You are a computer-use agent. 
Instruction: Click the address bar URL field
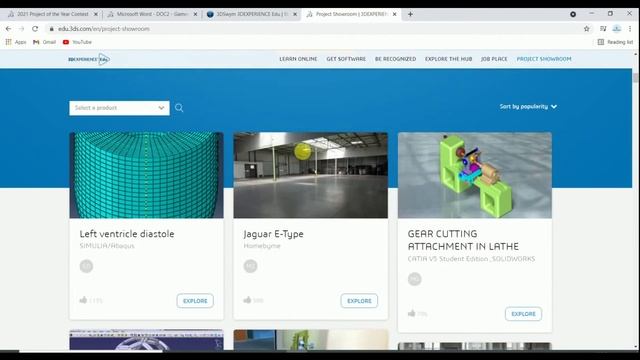(310, 29)
